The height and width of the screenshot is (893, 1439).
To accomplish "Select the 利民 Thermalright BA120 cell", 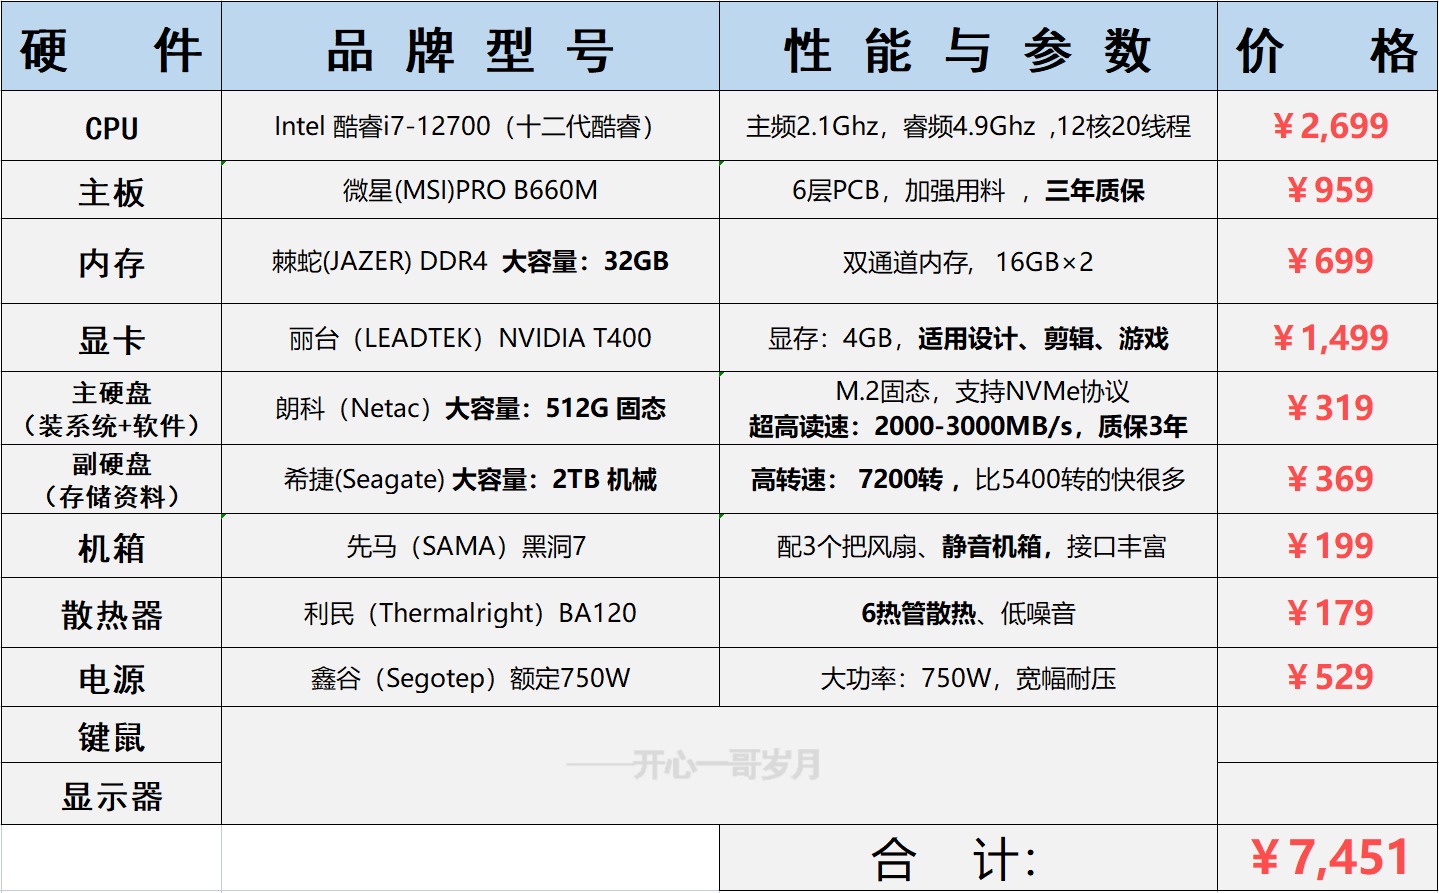I will [x=470, y=613].
